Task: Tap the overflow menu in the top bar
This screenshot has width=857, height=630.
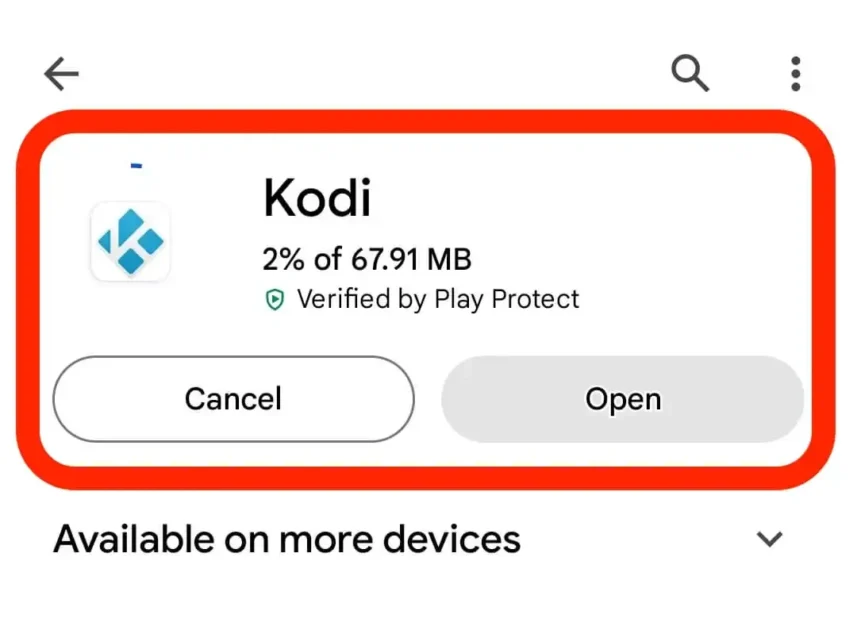Action: (x=795, y=73)
